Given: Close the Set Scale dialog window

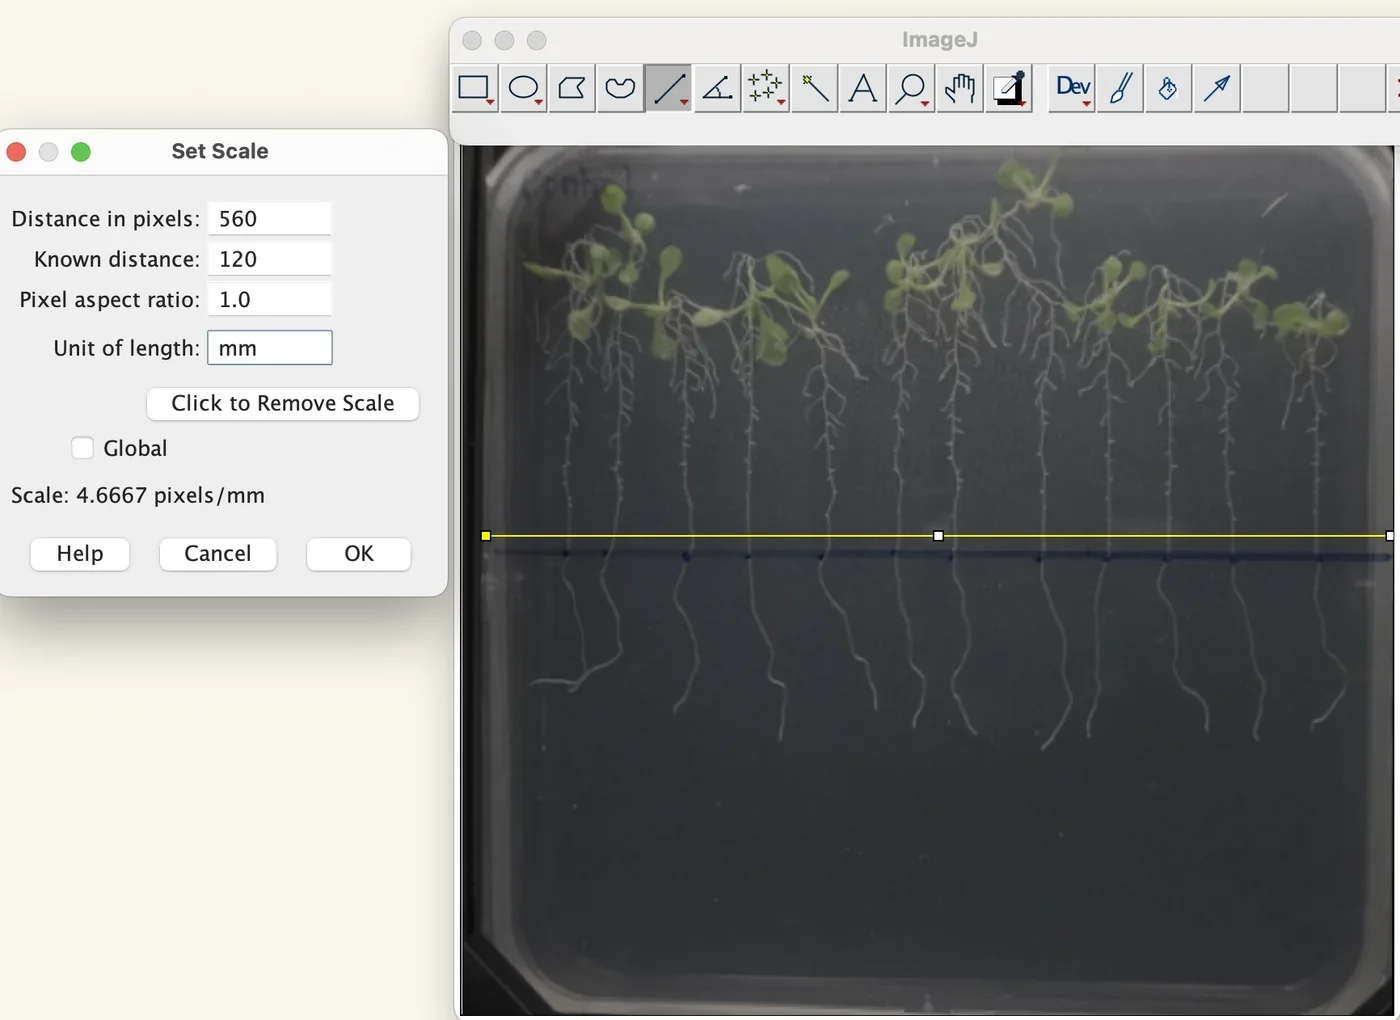Looking at the screenshot, I should point(16,152).
